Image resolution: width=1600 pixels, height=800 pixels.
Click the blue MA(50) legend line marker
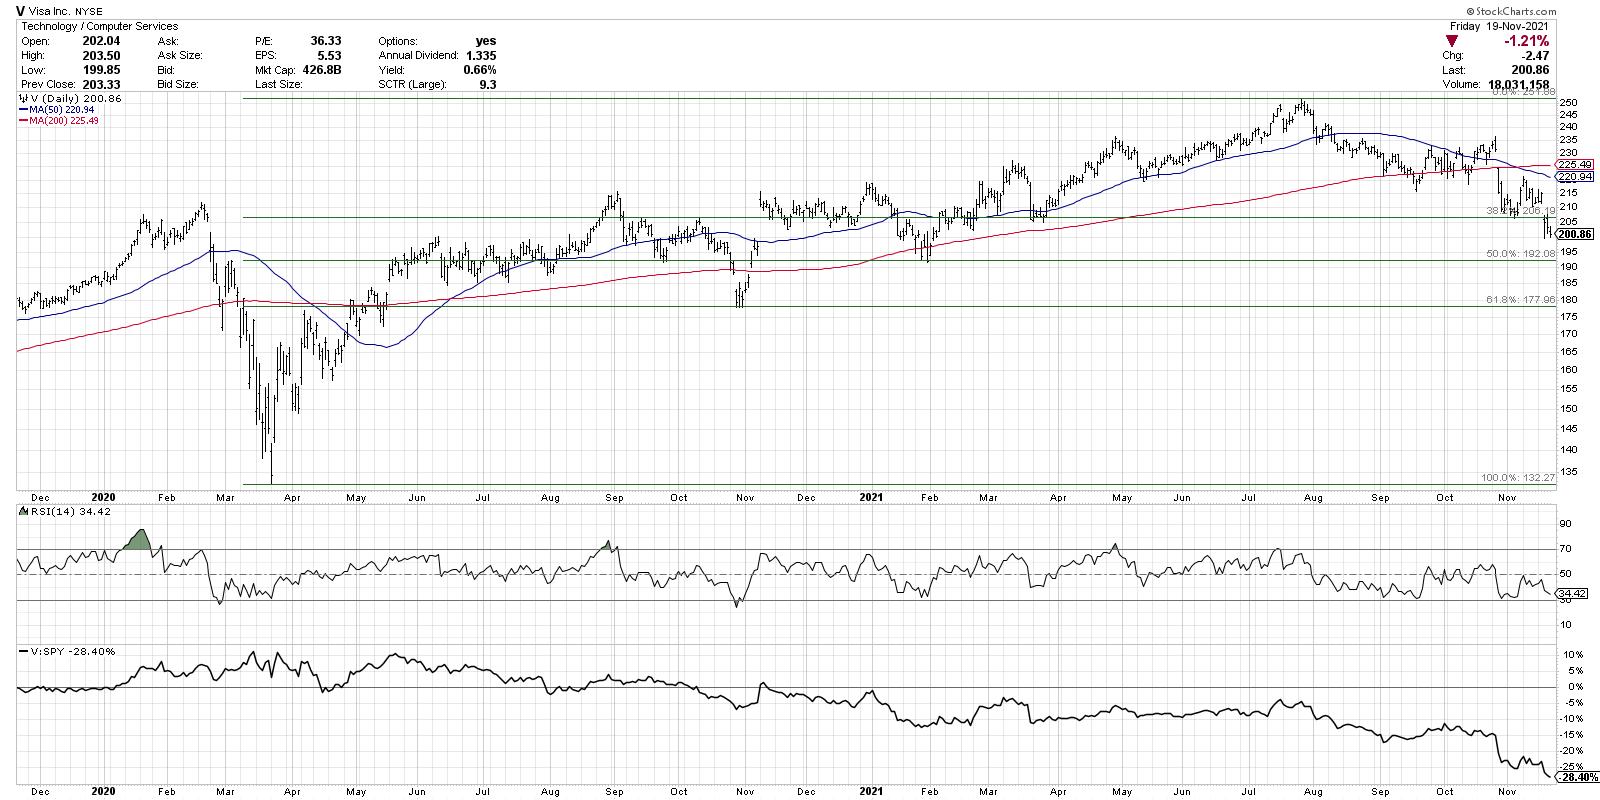tap(24, 111)
